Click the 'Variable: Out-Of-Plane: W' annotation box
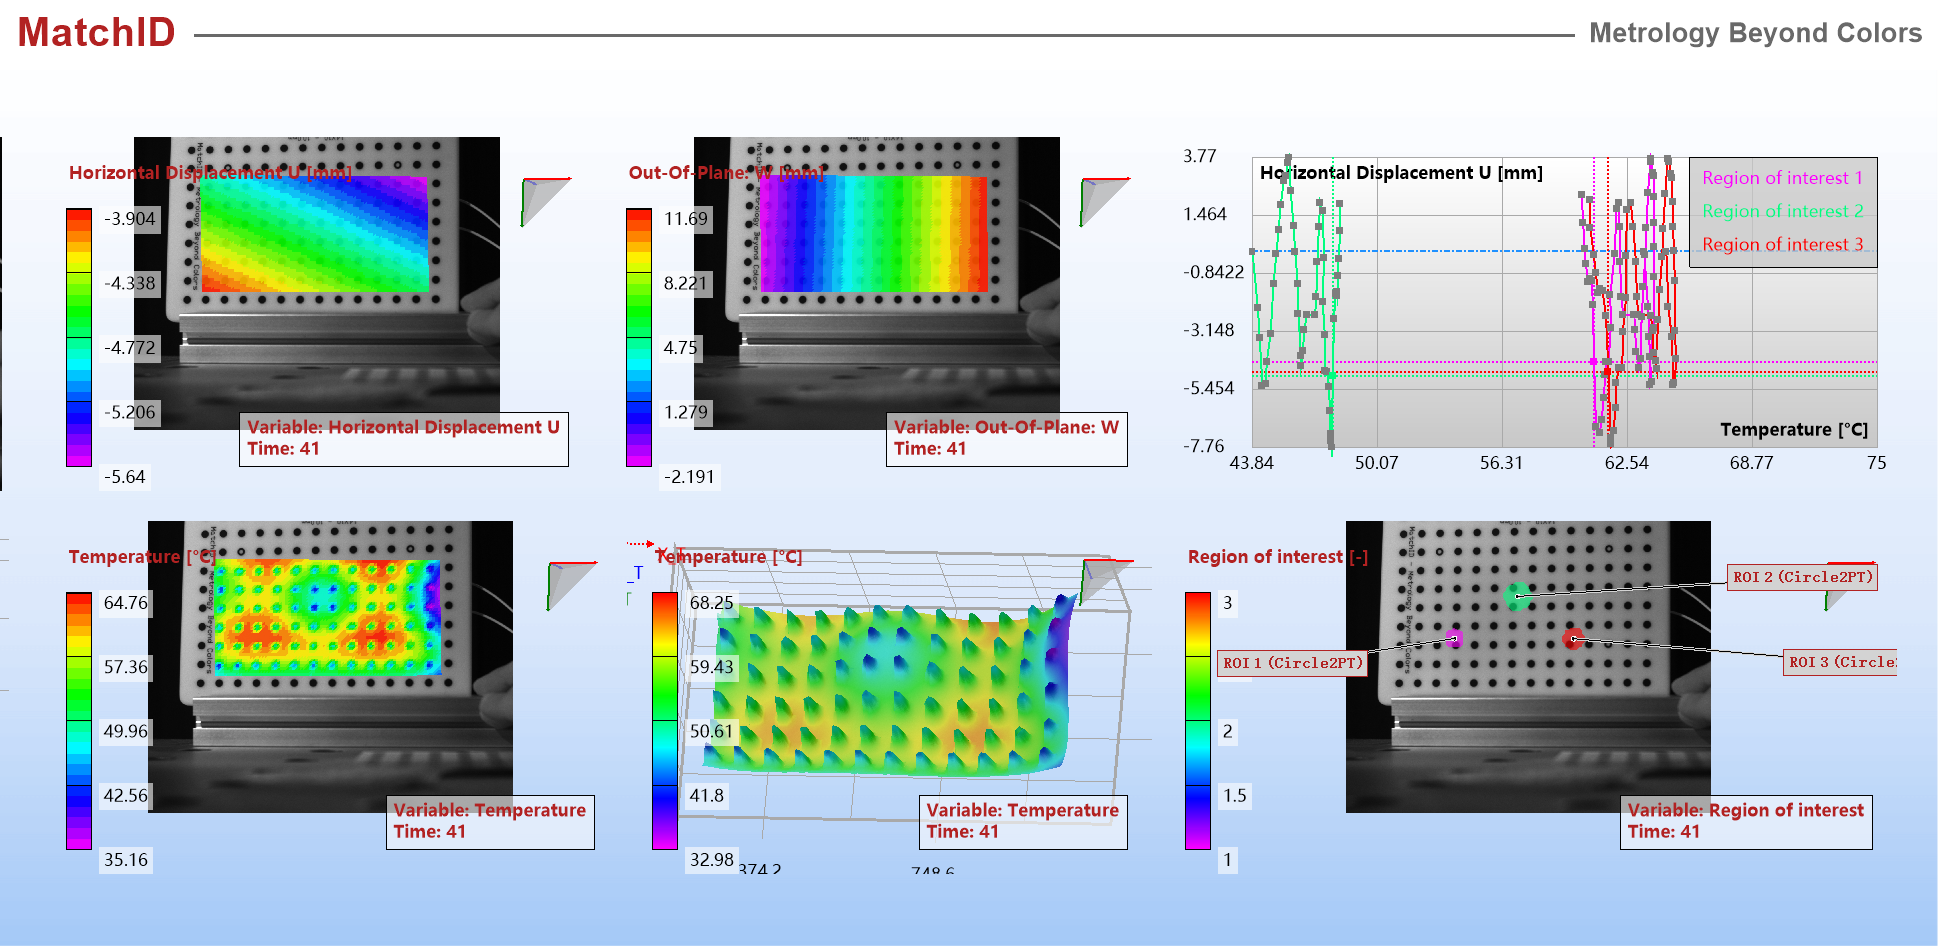This screenshot has height=946, width=1938. 1007,439
